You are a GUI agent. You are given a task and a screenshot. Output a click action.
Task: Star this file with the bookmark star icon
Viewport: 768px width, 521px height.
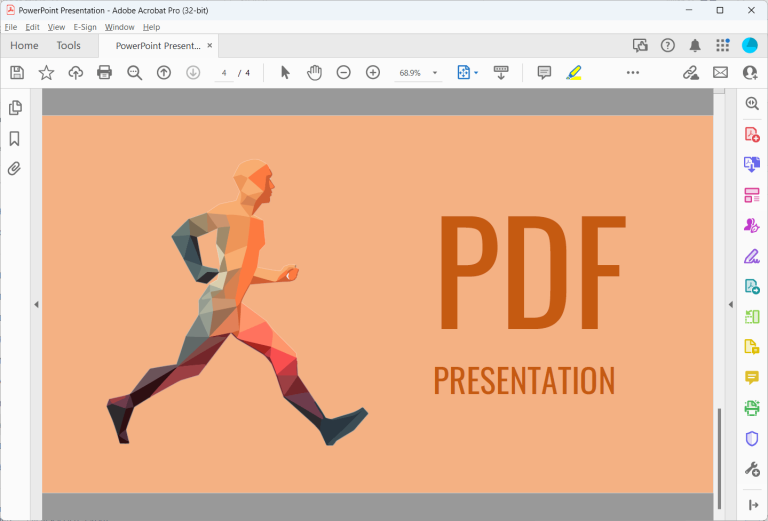click(x=46, y=72)
